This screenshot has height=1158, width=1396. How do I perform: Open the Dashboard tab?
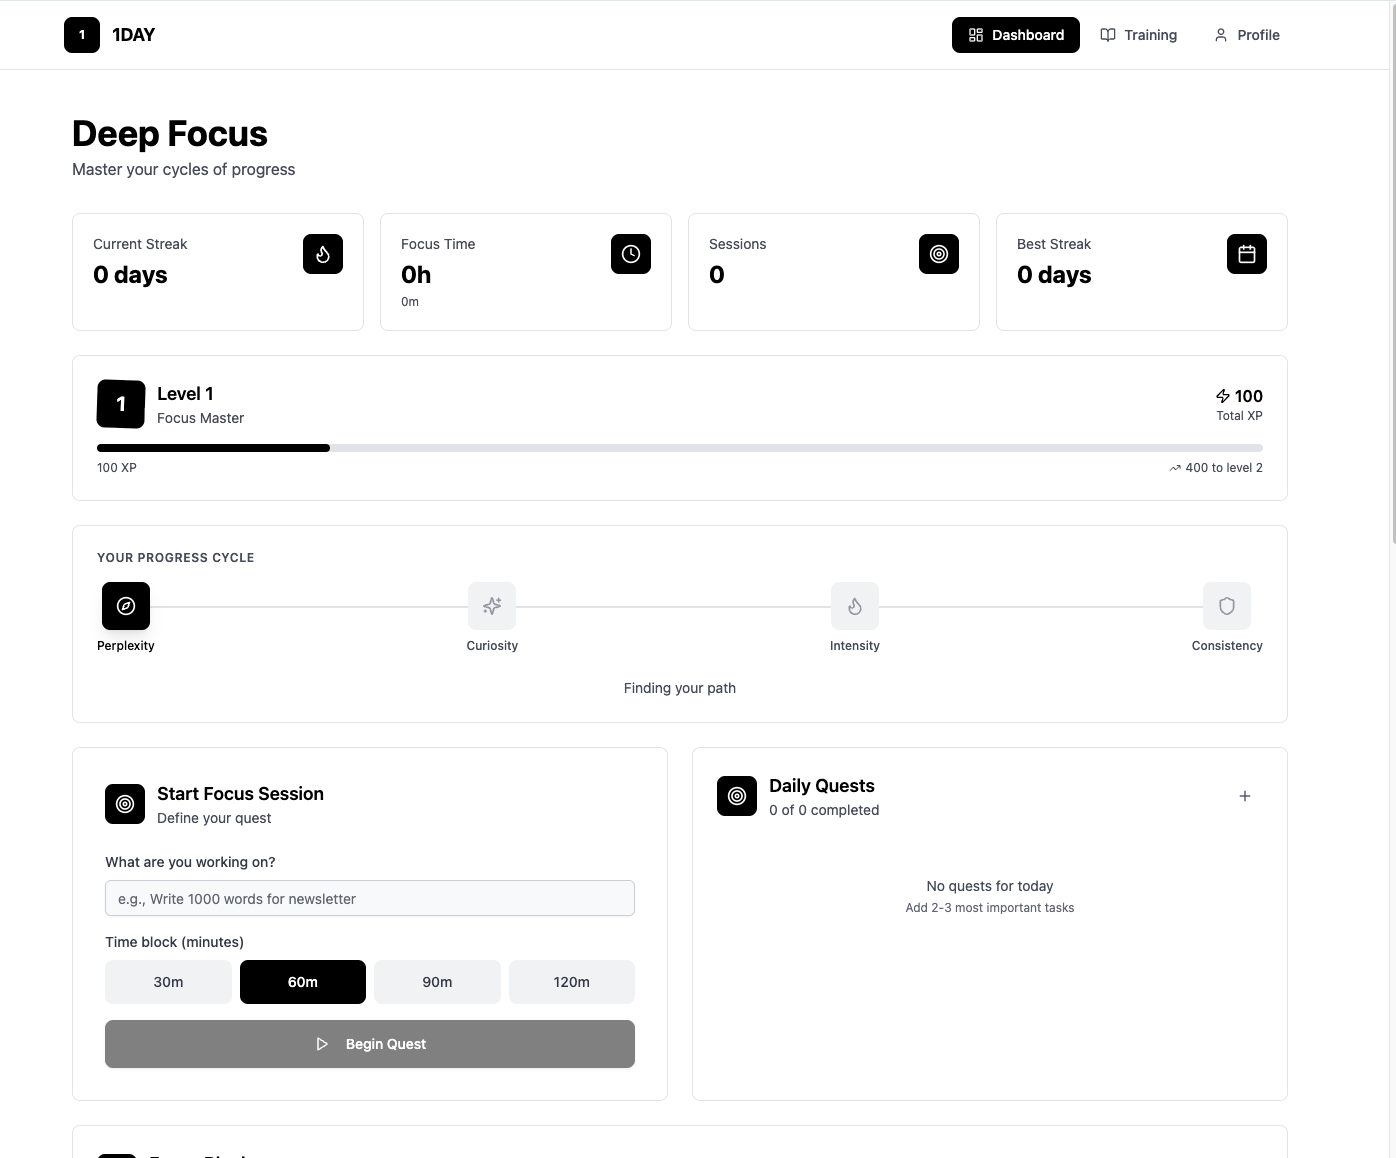[x=1016, y=35]
